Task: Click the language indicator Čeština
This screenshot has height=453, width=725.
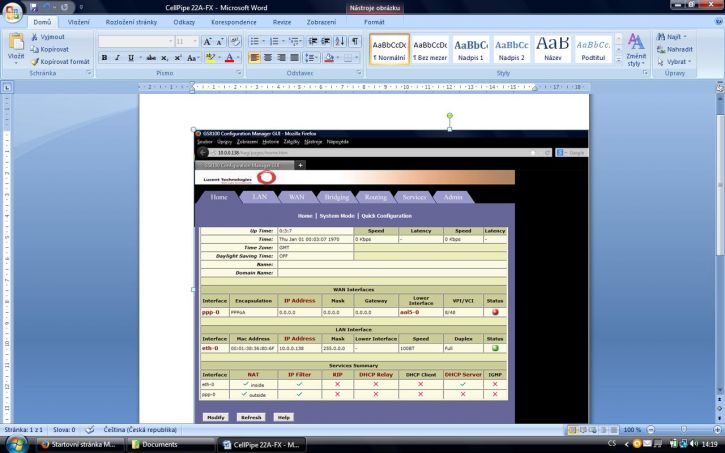Action: tap(140, 430)
